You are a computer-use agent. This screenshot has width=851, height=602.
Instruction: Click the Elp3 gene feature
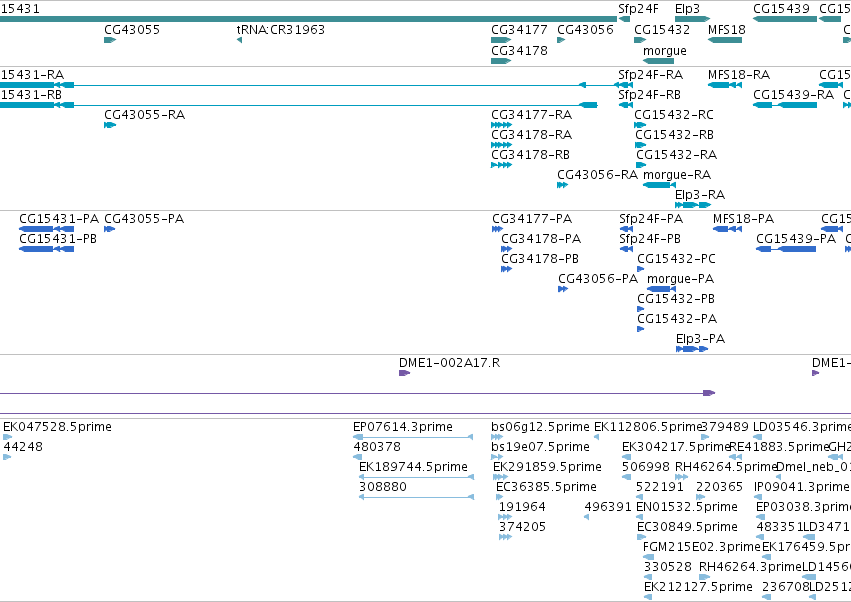click(693, 19)
